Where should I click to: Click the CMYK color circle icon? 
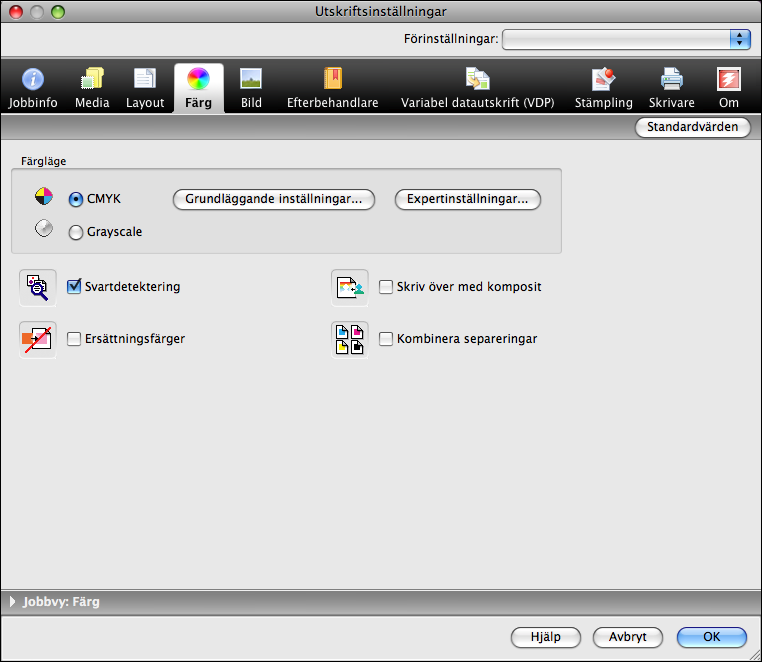(44, 196)
